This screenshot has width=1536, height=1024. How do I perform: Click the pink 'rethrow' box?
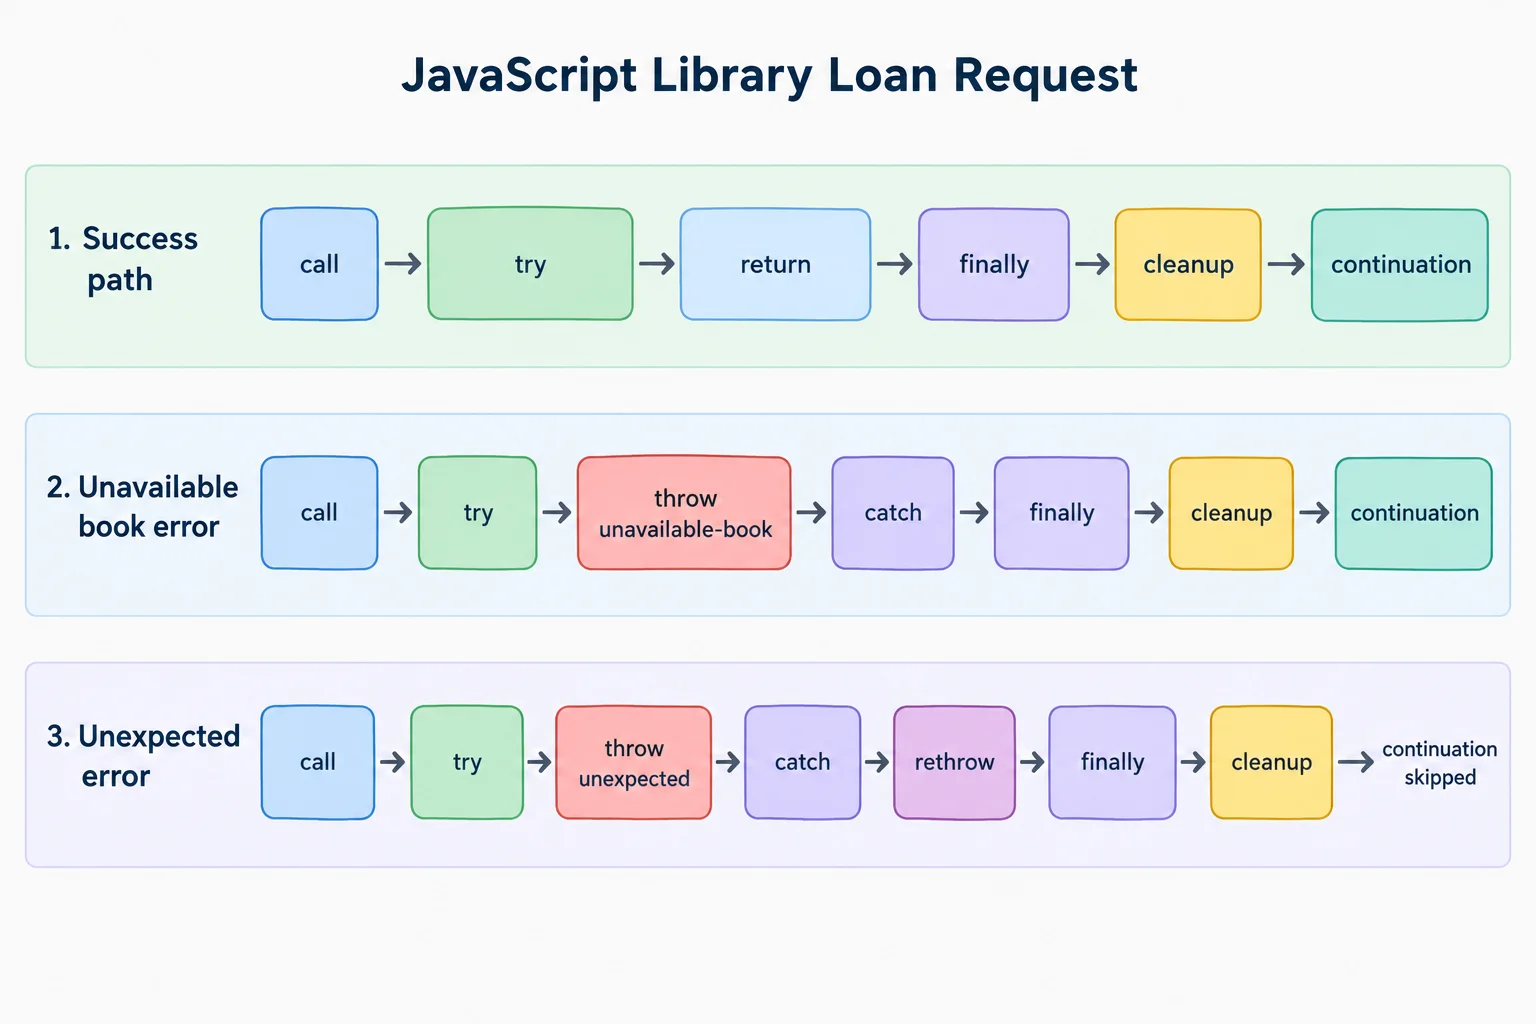click(954, 763)
